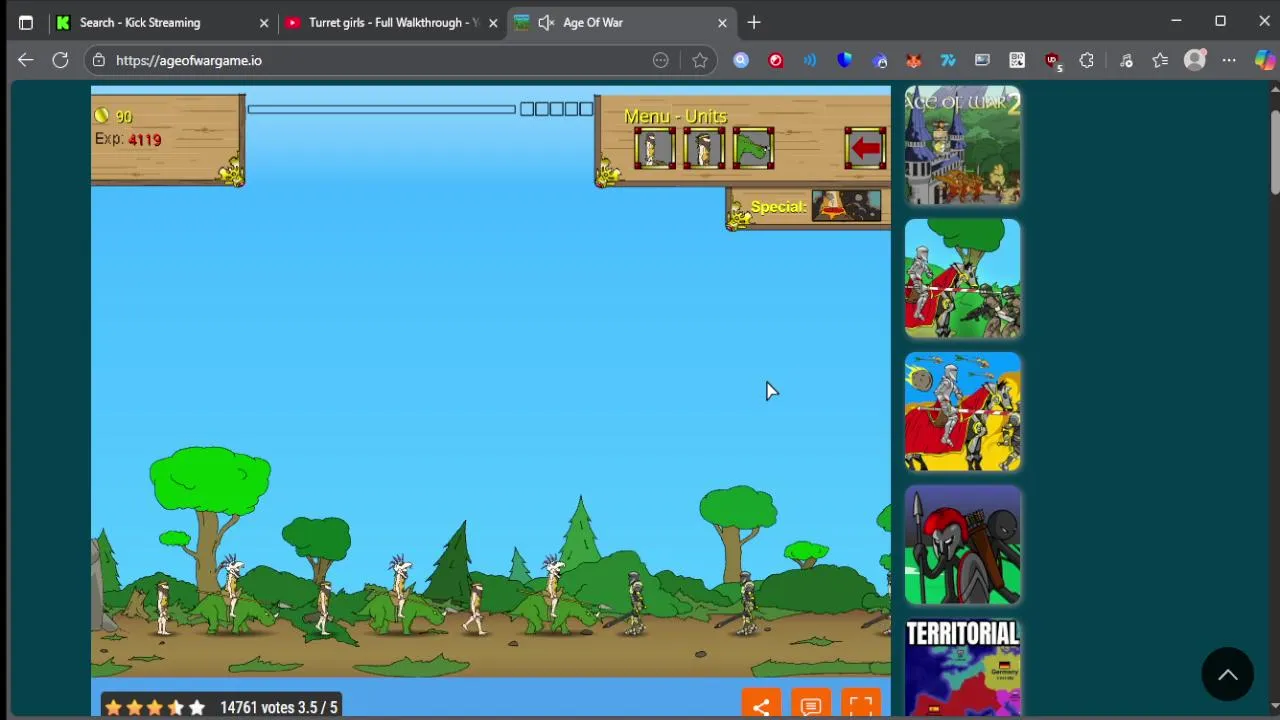1280x720 pixels.
Task: Open browser Settings and more menu
Action: coord(1229,60)
